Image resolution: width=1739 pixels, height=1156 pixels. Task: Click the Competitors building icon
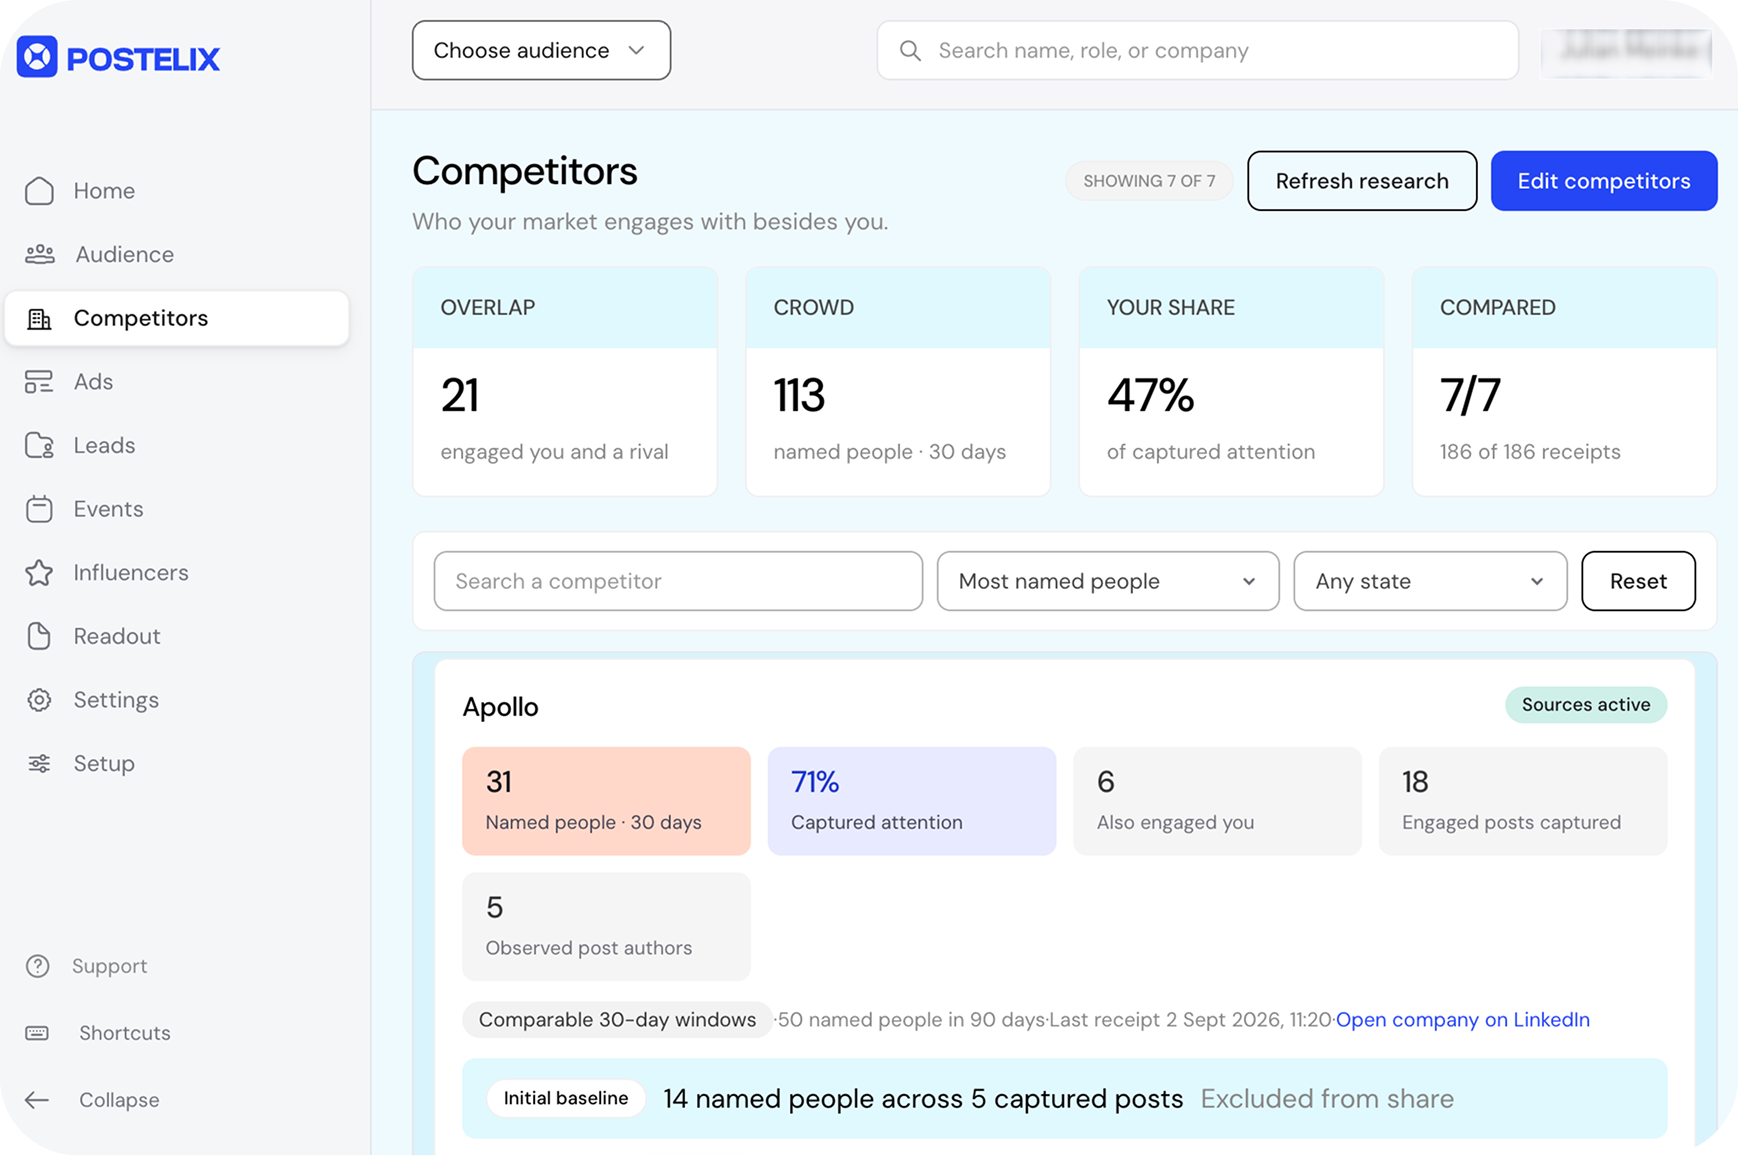pyautogui.click(x=39, y=318)
